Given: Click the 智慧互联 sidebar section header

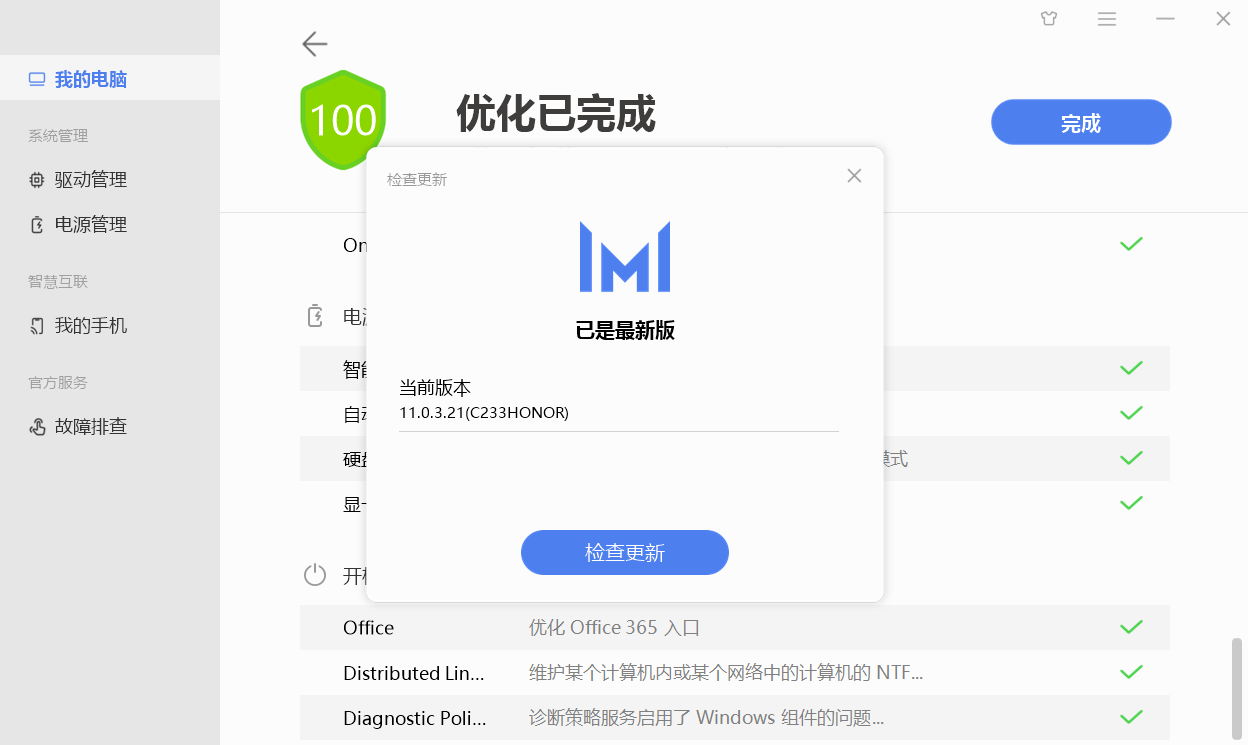Looking at the screenshot, I should tap(58, 282).
